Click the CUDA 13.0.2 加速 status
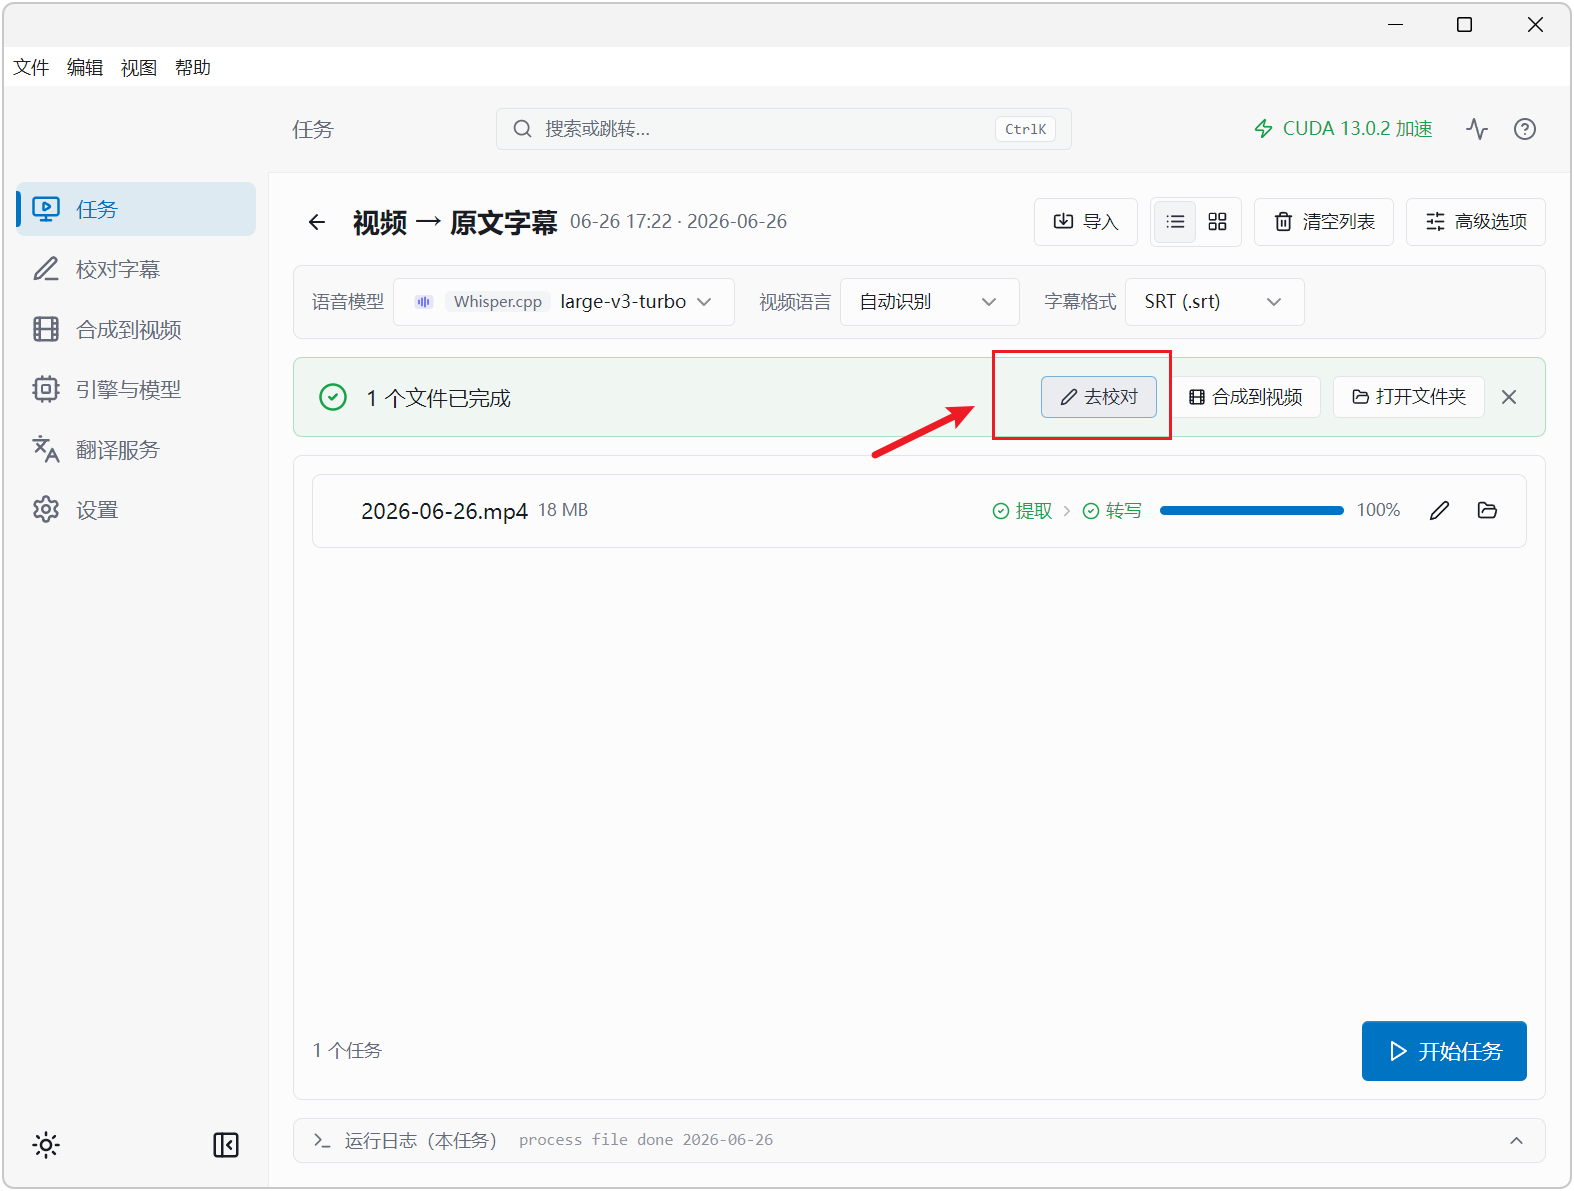1574x1191 pixels. pyautogui.click(x=1342, y=128)
